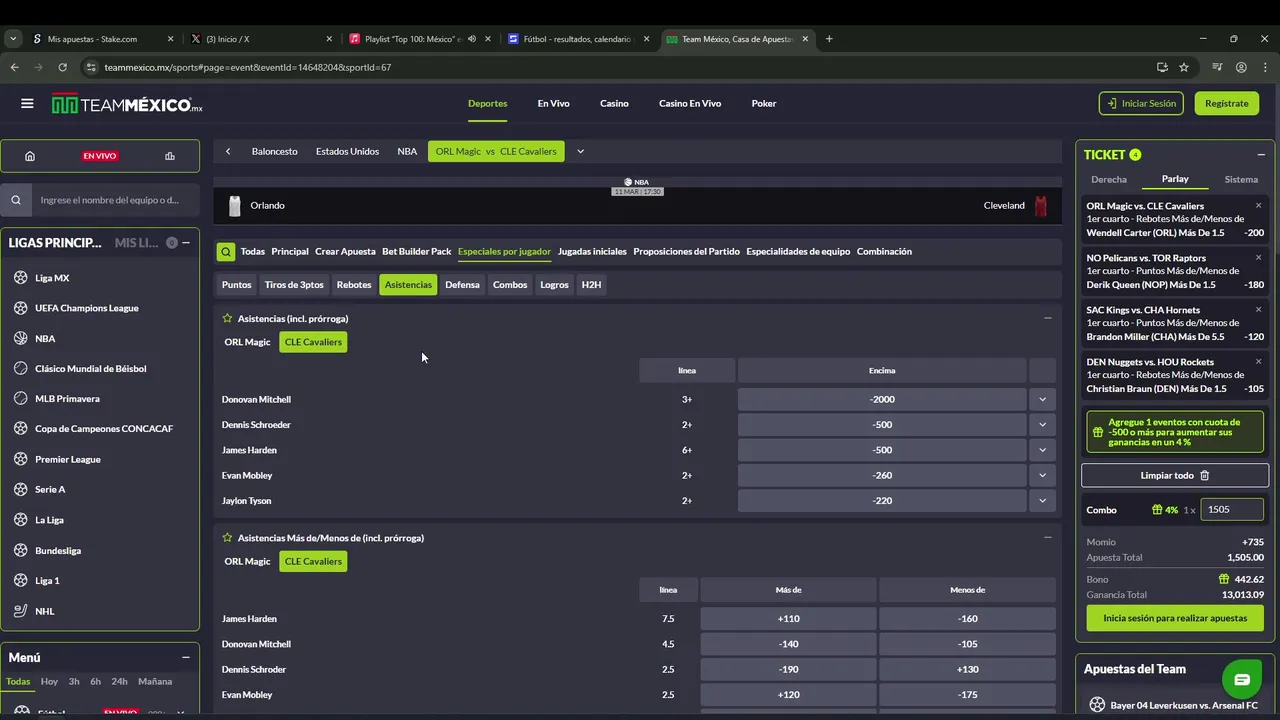The width and height of the screenshot is (1280, 720).
Task: Switch to the Rebotes player stats tab
Action: click(x=354, y=285)
